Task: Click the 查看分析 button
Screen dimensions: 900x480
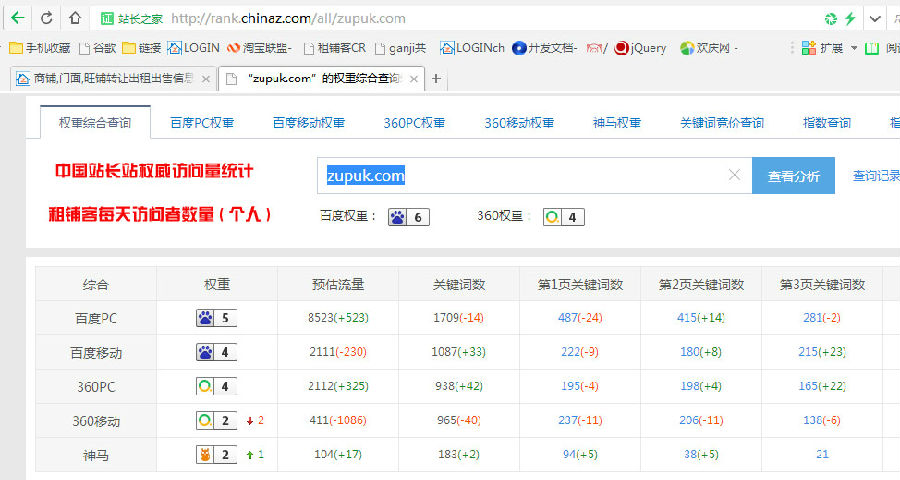Action: (793, 176)
